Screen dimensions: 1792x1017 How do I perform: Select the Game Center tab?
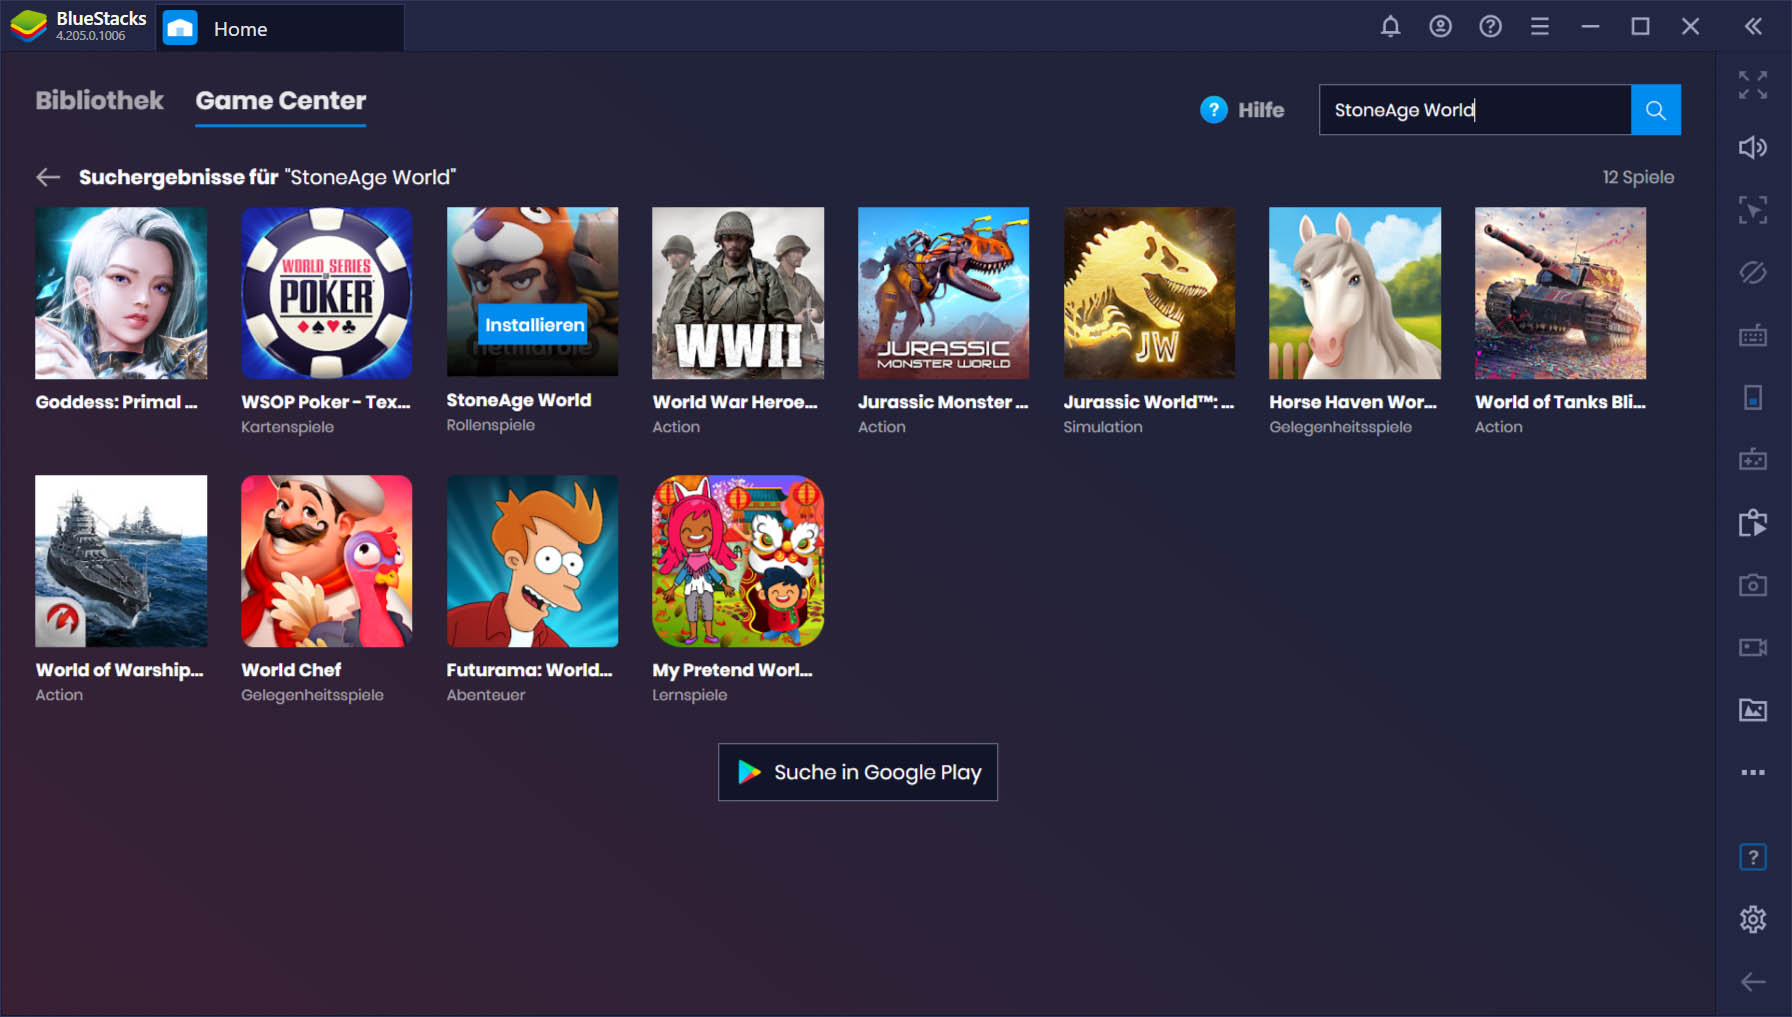(x=281, y=100)
